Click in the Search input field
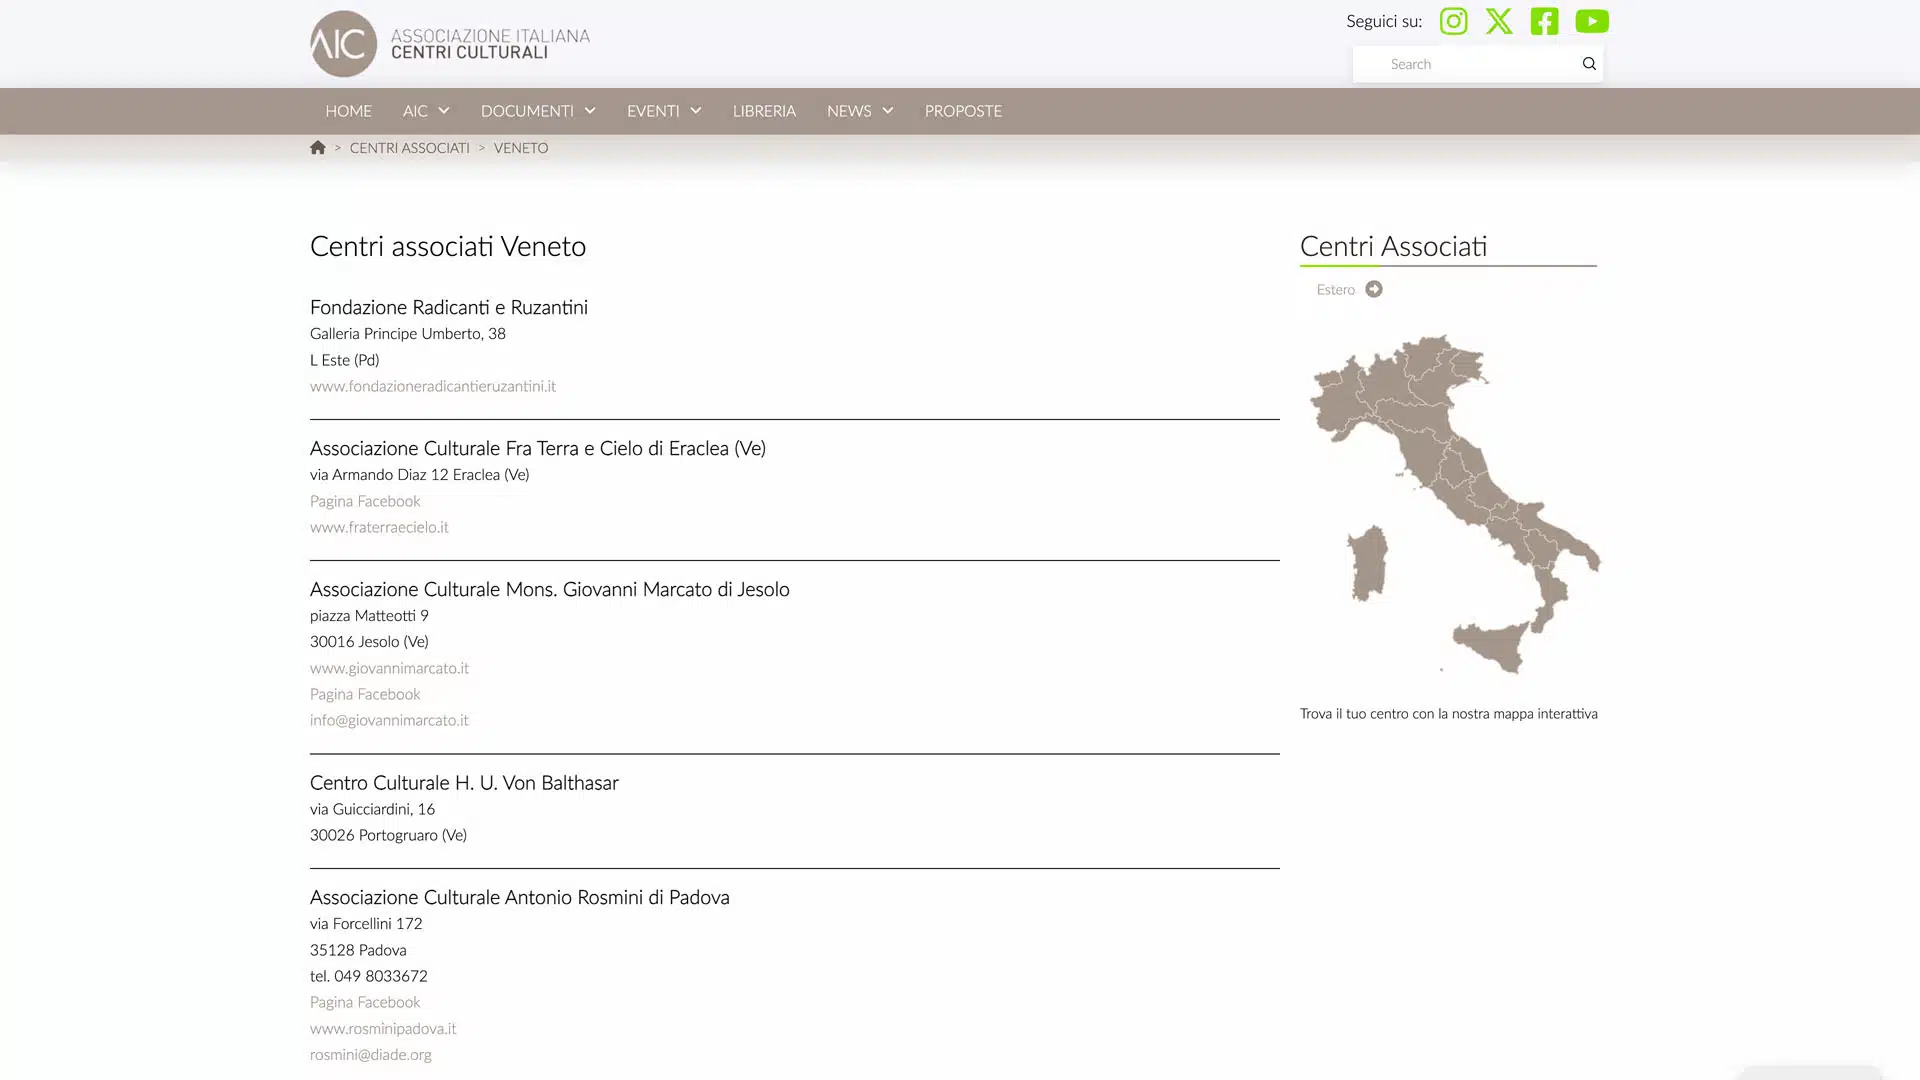1920x1080 pixels. point(1466,64)
